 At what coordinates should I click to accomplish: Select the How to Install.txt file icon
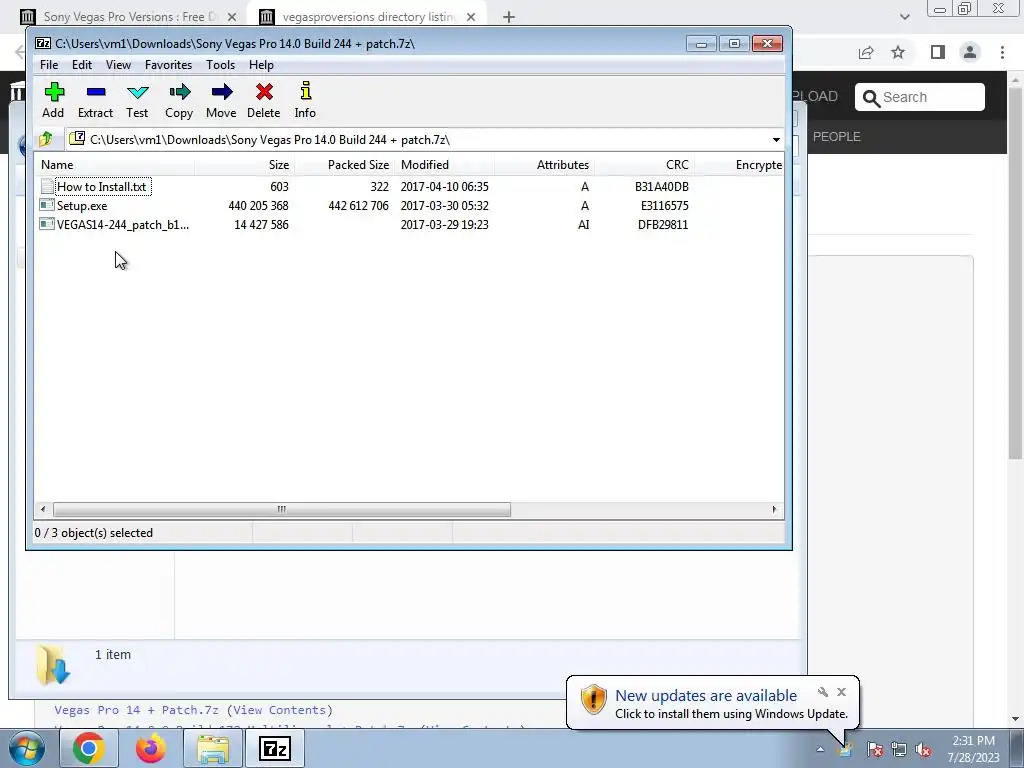click(47, 186)
